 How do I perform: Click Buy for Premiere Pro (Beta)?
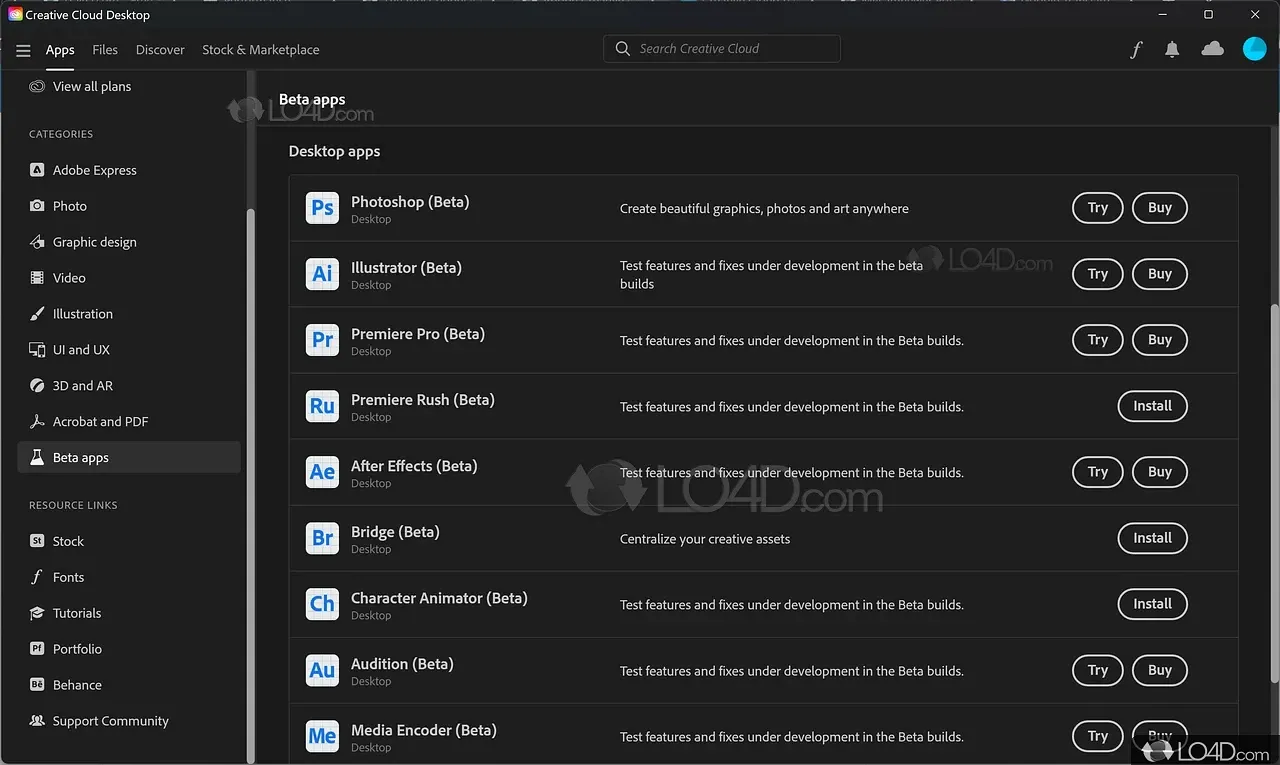point(1160,340)
